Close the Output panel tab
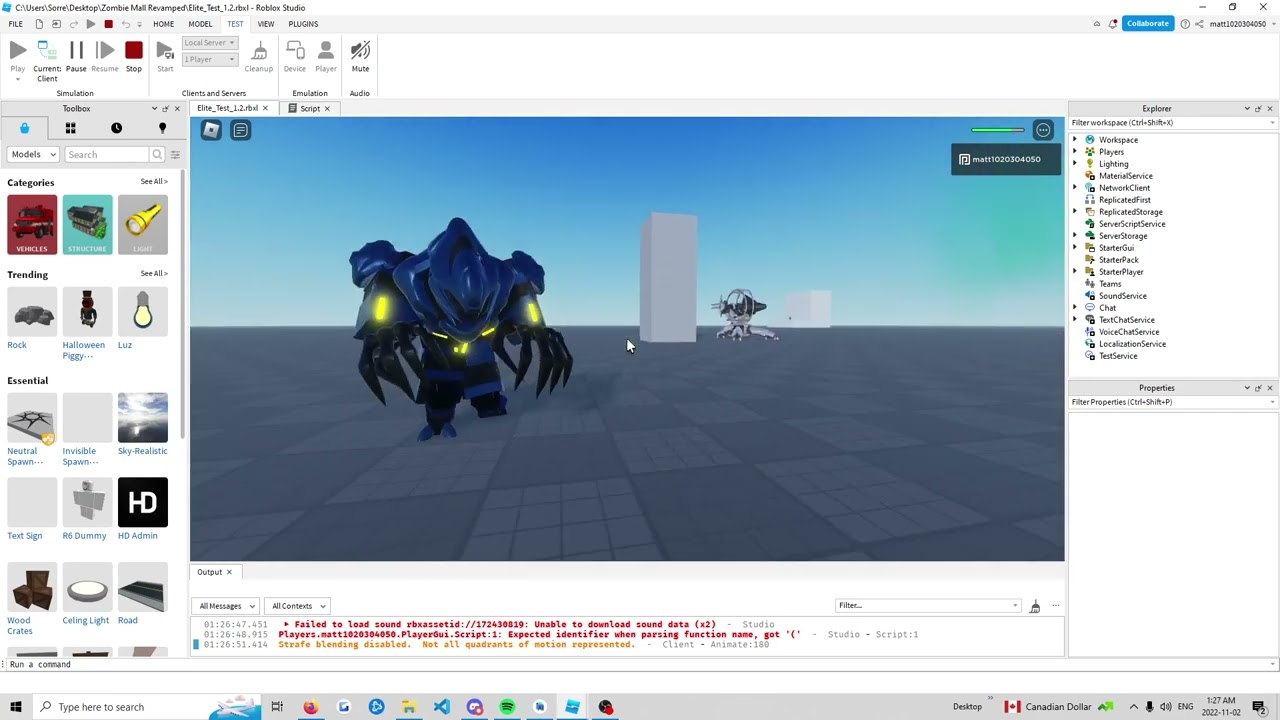 click(229, 572)
